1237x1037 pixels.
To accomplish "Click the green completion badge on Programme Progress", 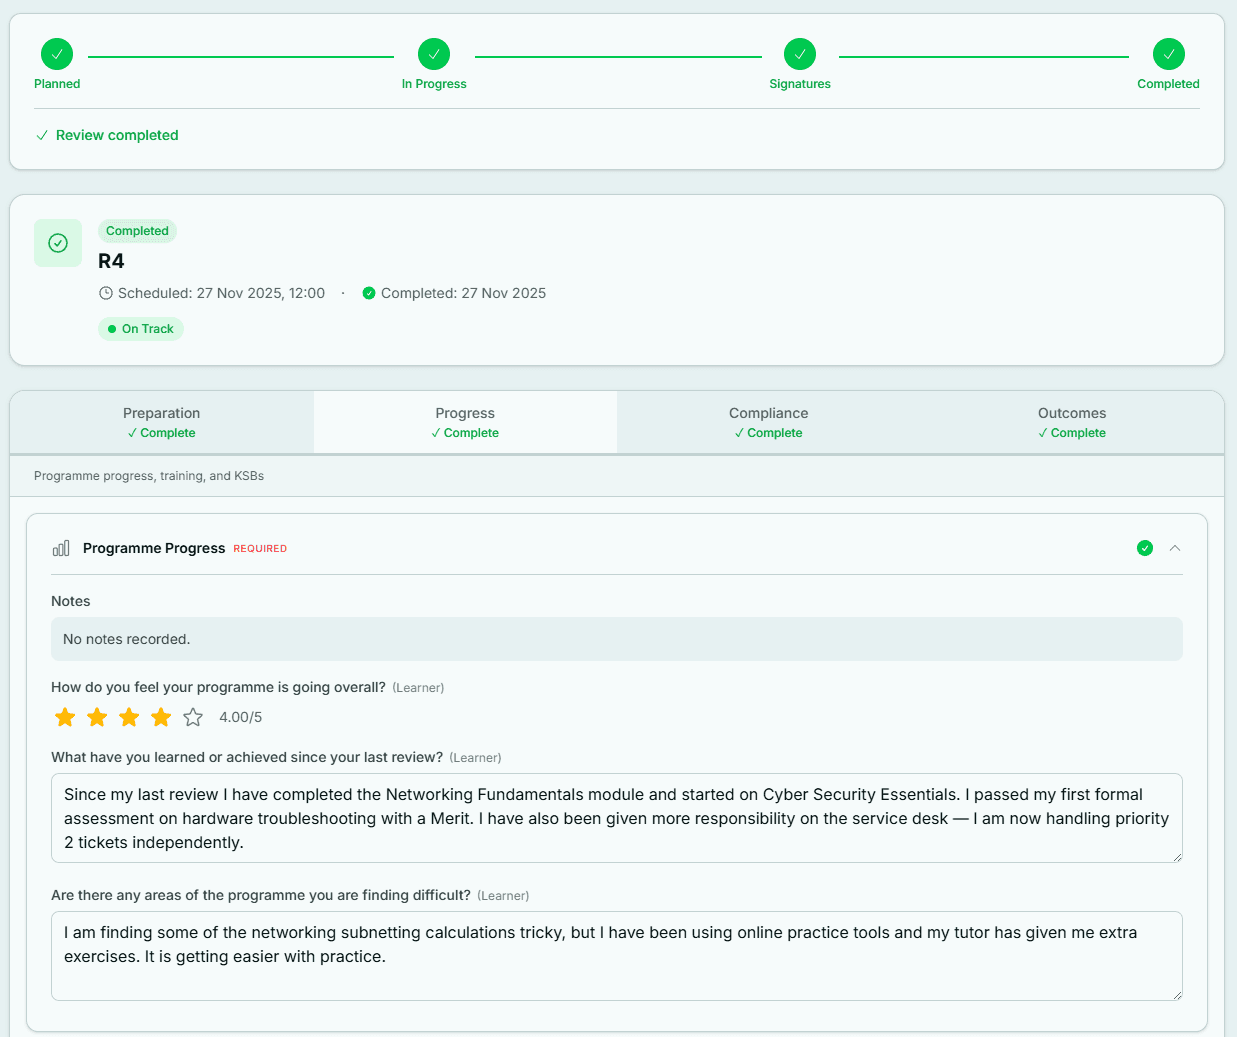I will (x=1144, y=548).
